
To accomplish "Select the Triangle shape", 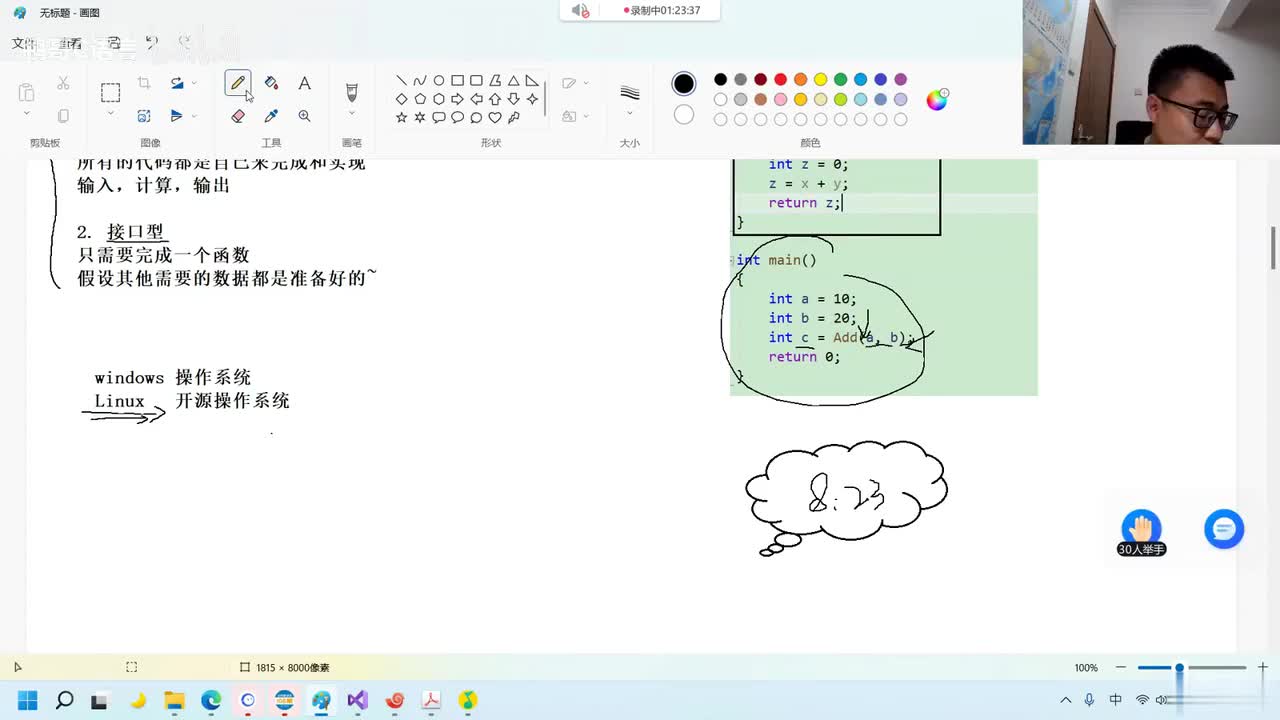I will pos(513,81).
